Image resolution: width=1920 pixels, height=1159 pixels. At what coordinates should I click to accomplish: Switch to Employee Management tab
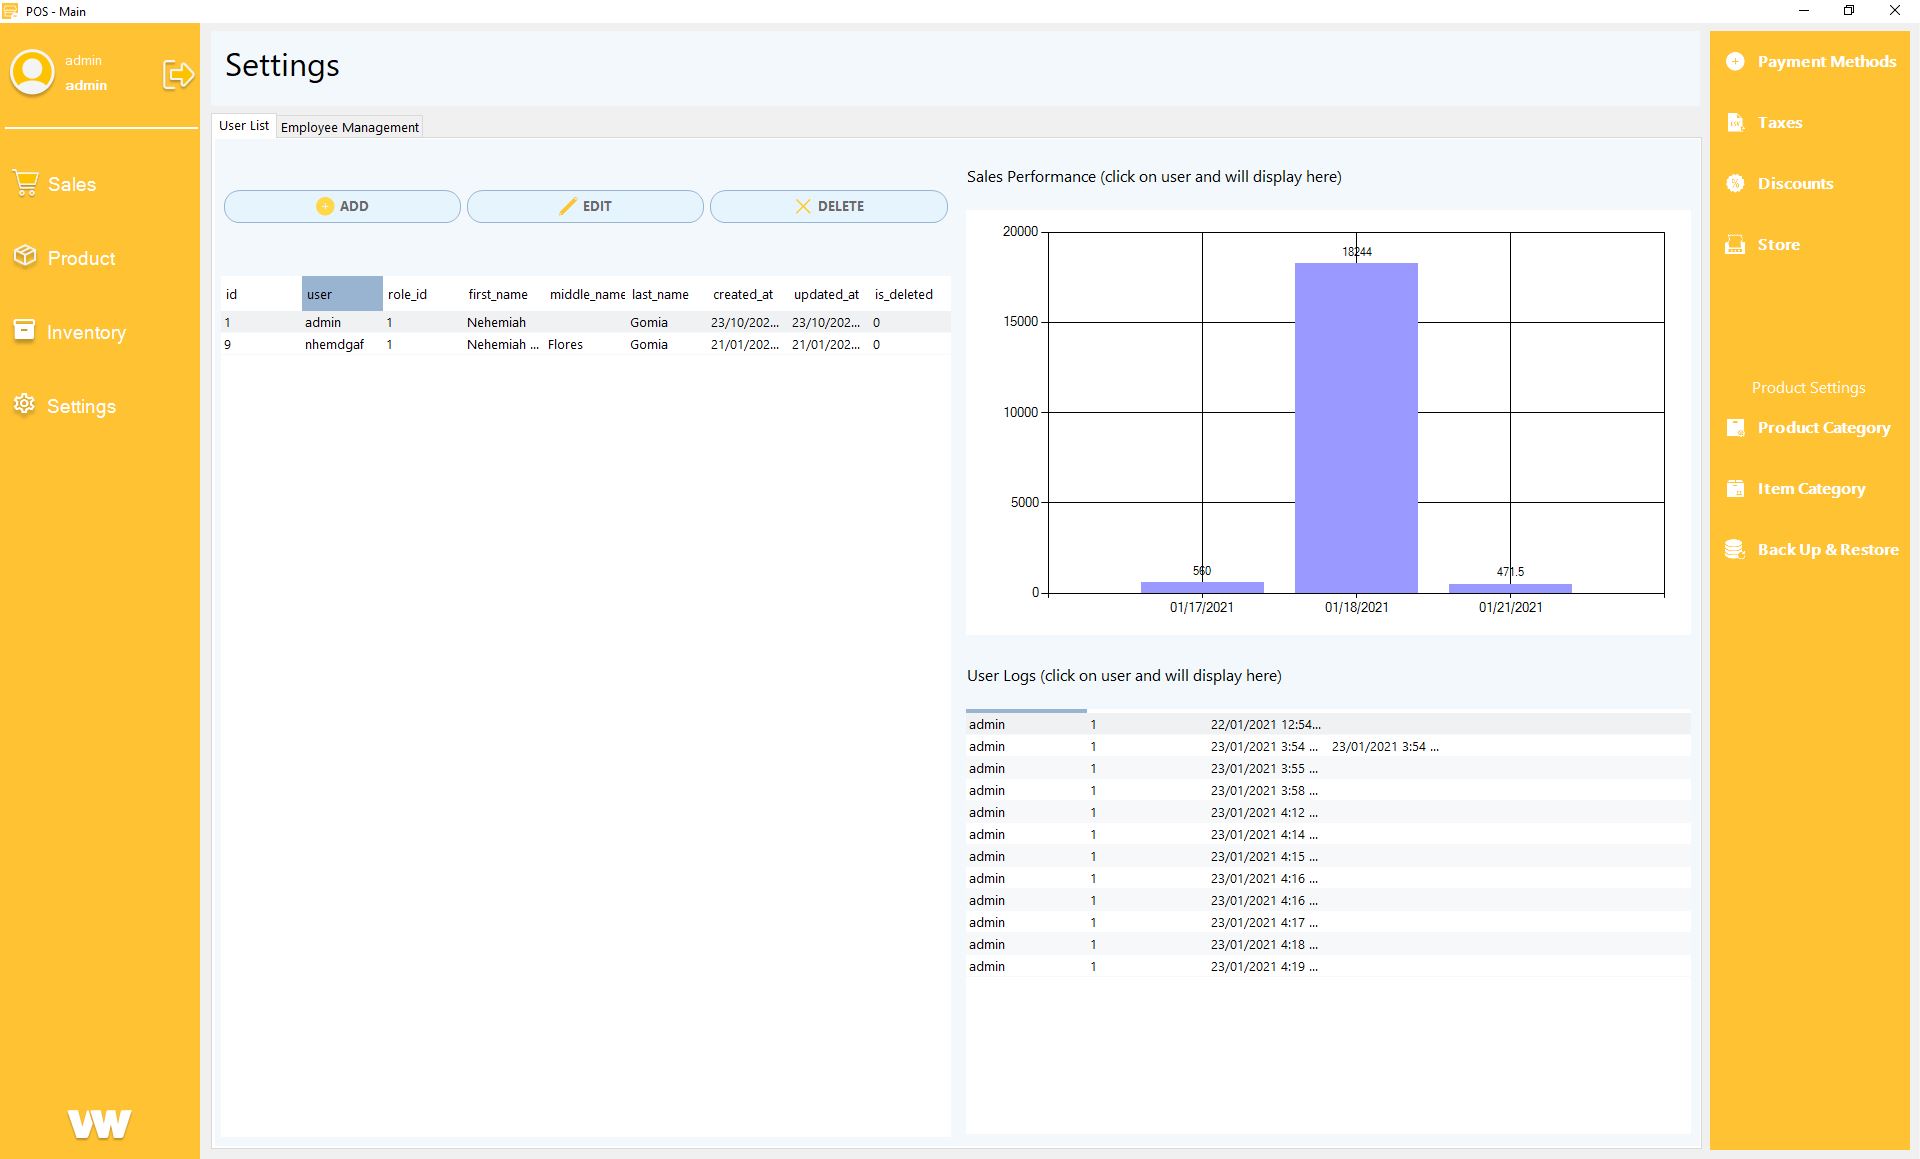(x=349, y=127)
